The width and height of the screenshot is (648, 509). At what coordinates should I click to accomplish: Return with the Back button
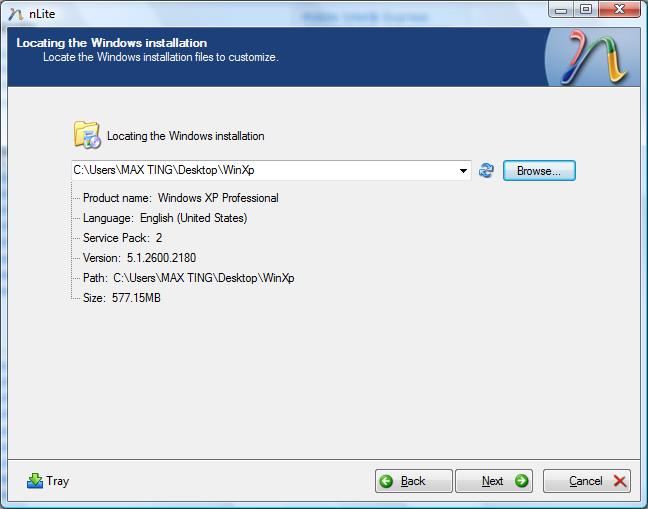coord(413,481)
